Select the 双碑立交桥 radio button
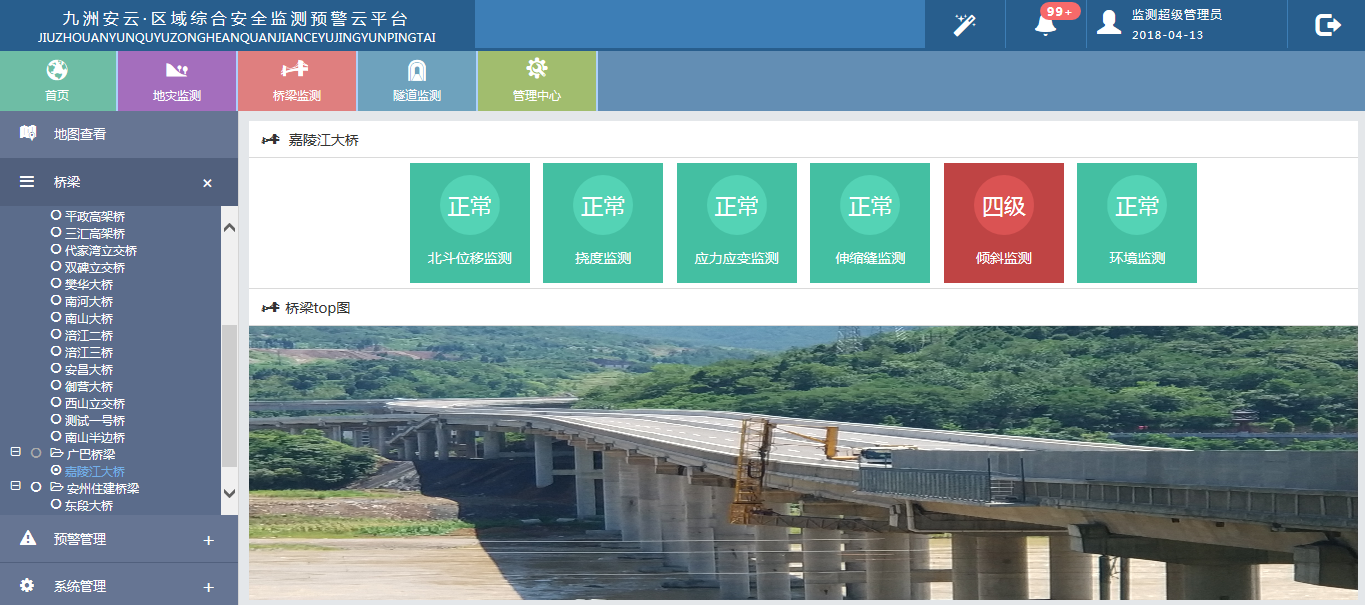The height and width of the screenshot is (605, 1365). 56,267
